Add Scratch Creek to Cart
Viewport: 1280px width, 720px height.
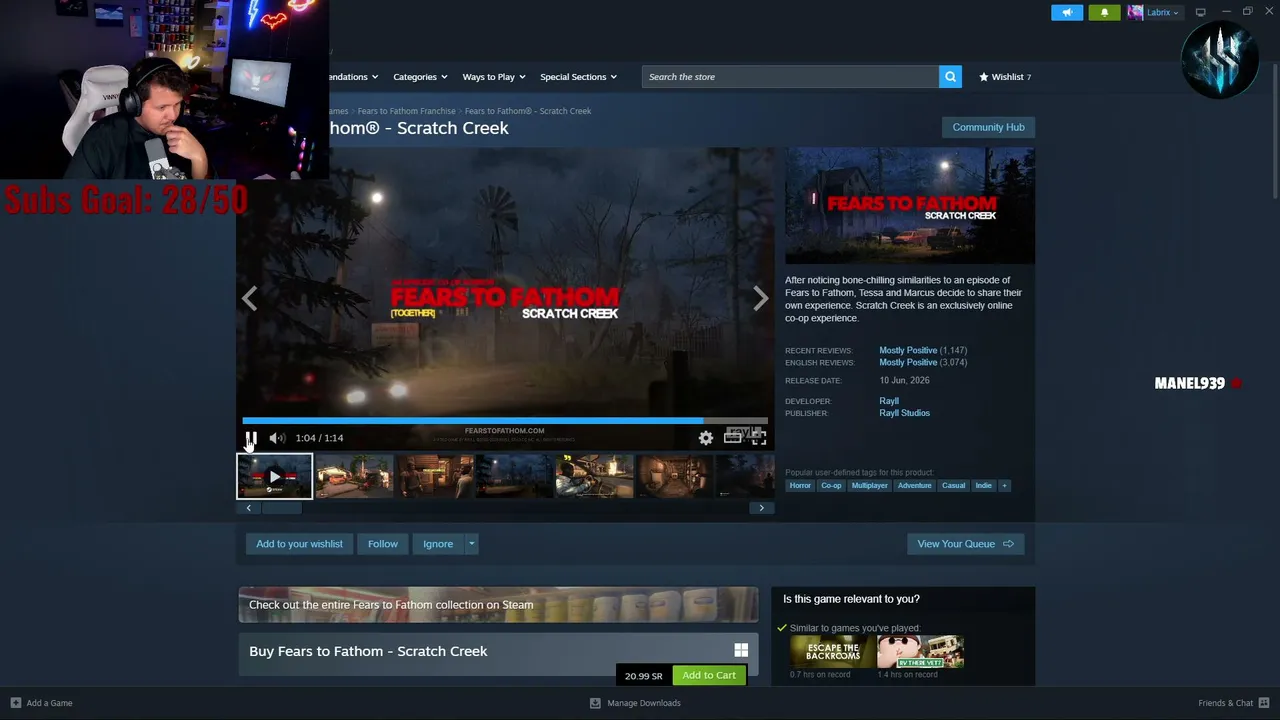click(x=709, y=675)
